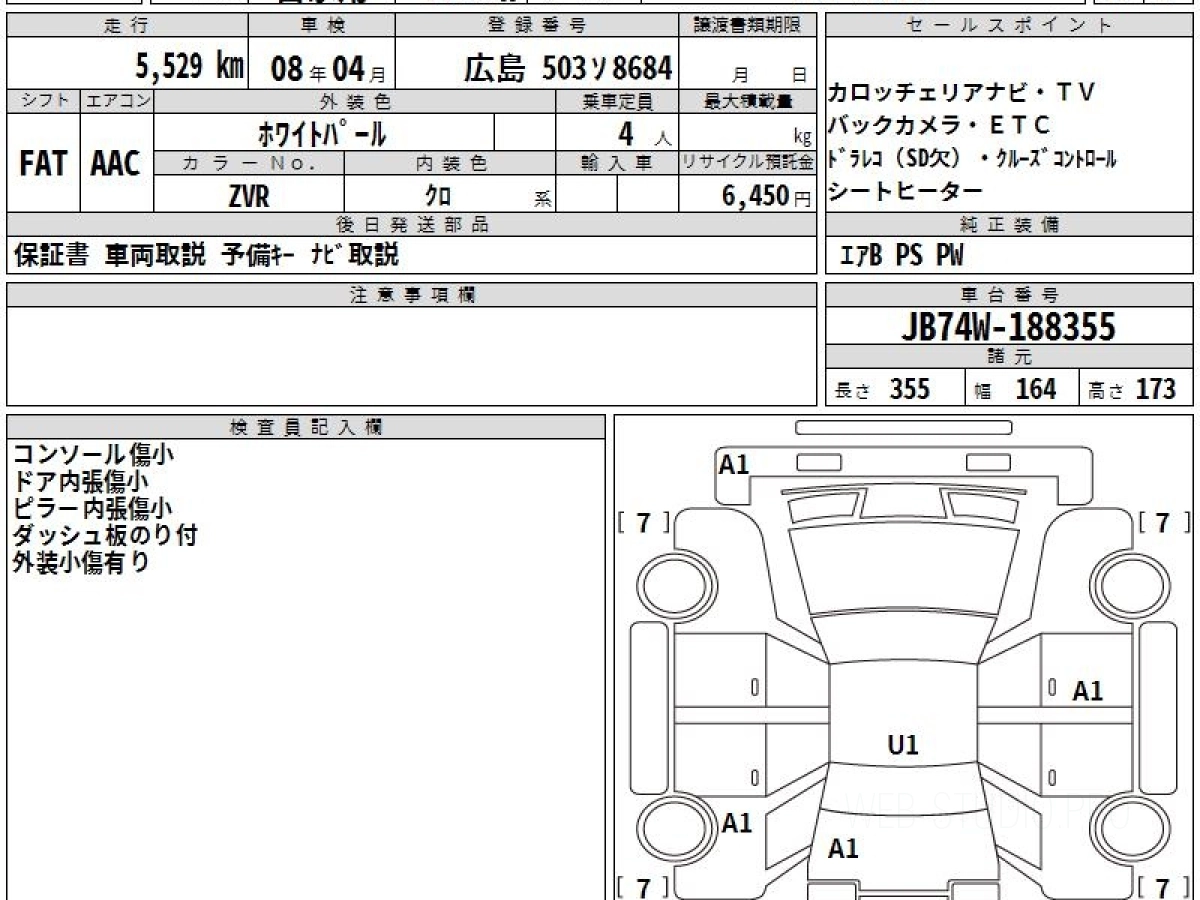Click the registration number 広島 503ソ 8684
The height and width of the screenshot is (900, 1200).
coord(567,68)
